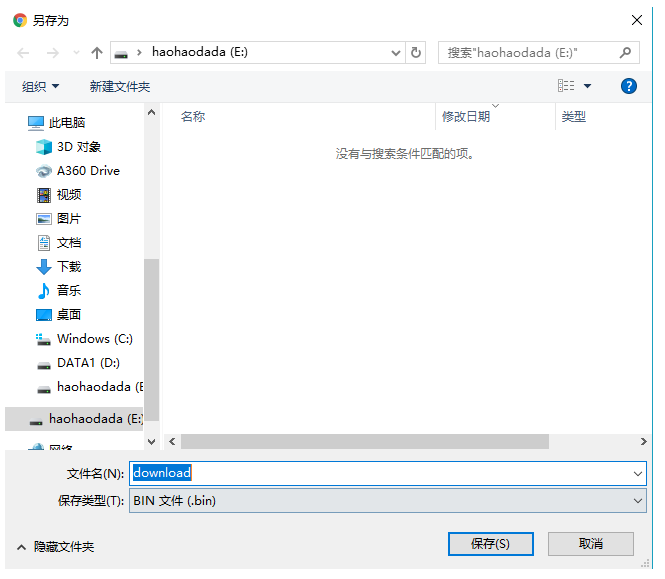
Task: Go up one folder level
Action: [97, 53]
